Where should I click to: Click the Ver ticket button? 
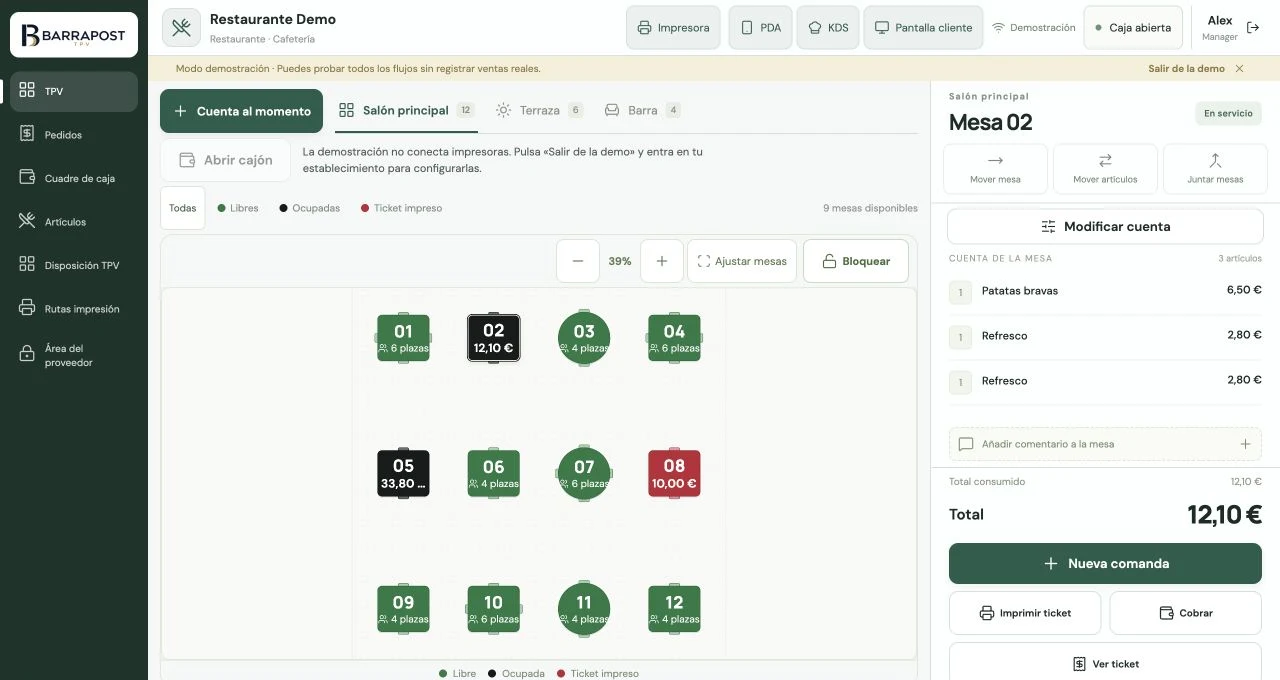tap(1105, 664)
